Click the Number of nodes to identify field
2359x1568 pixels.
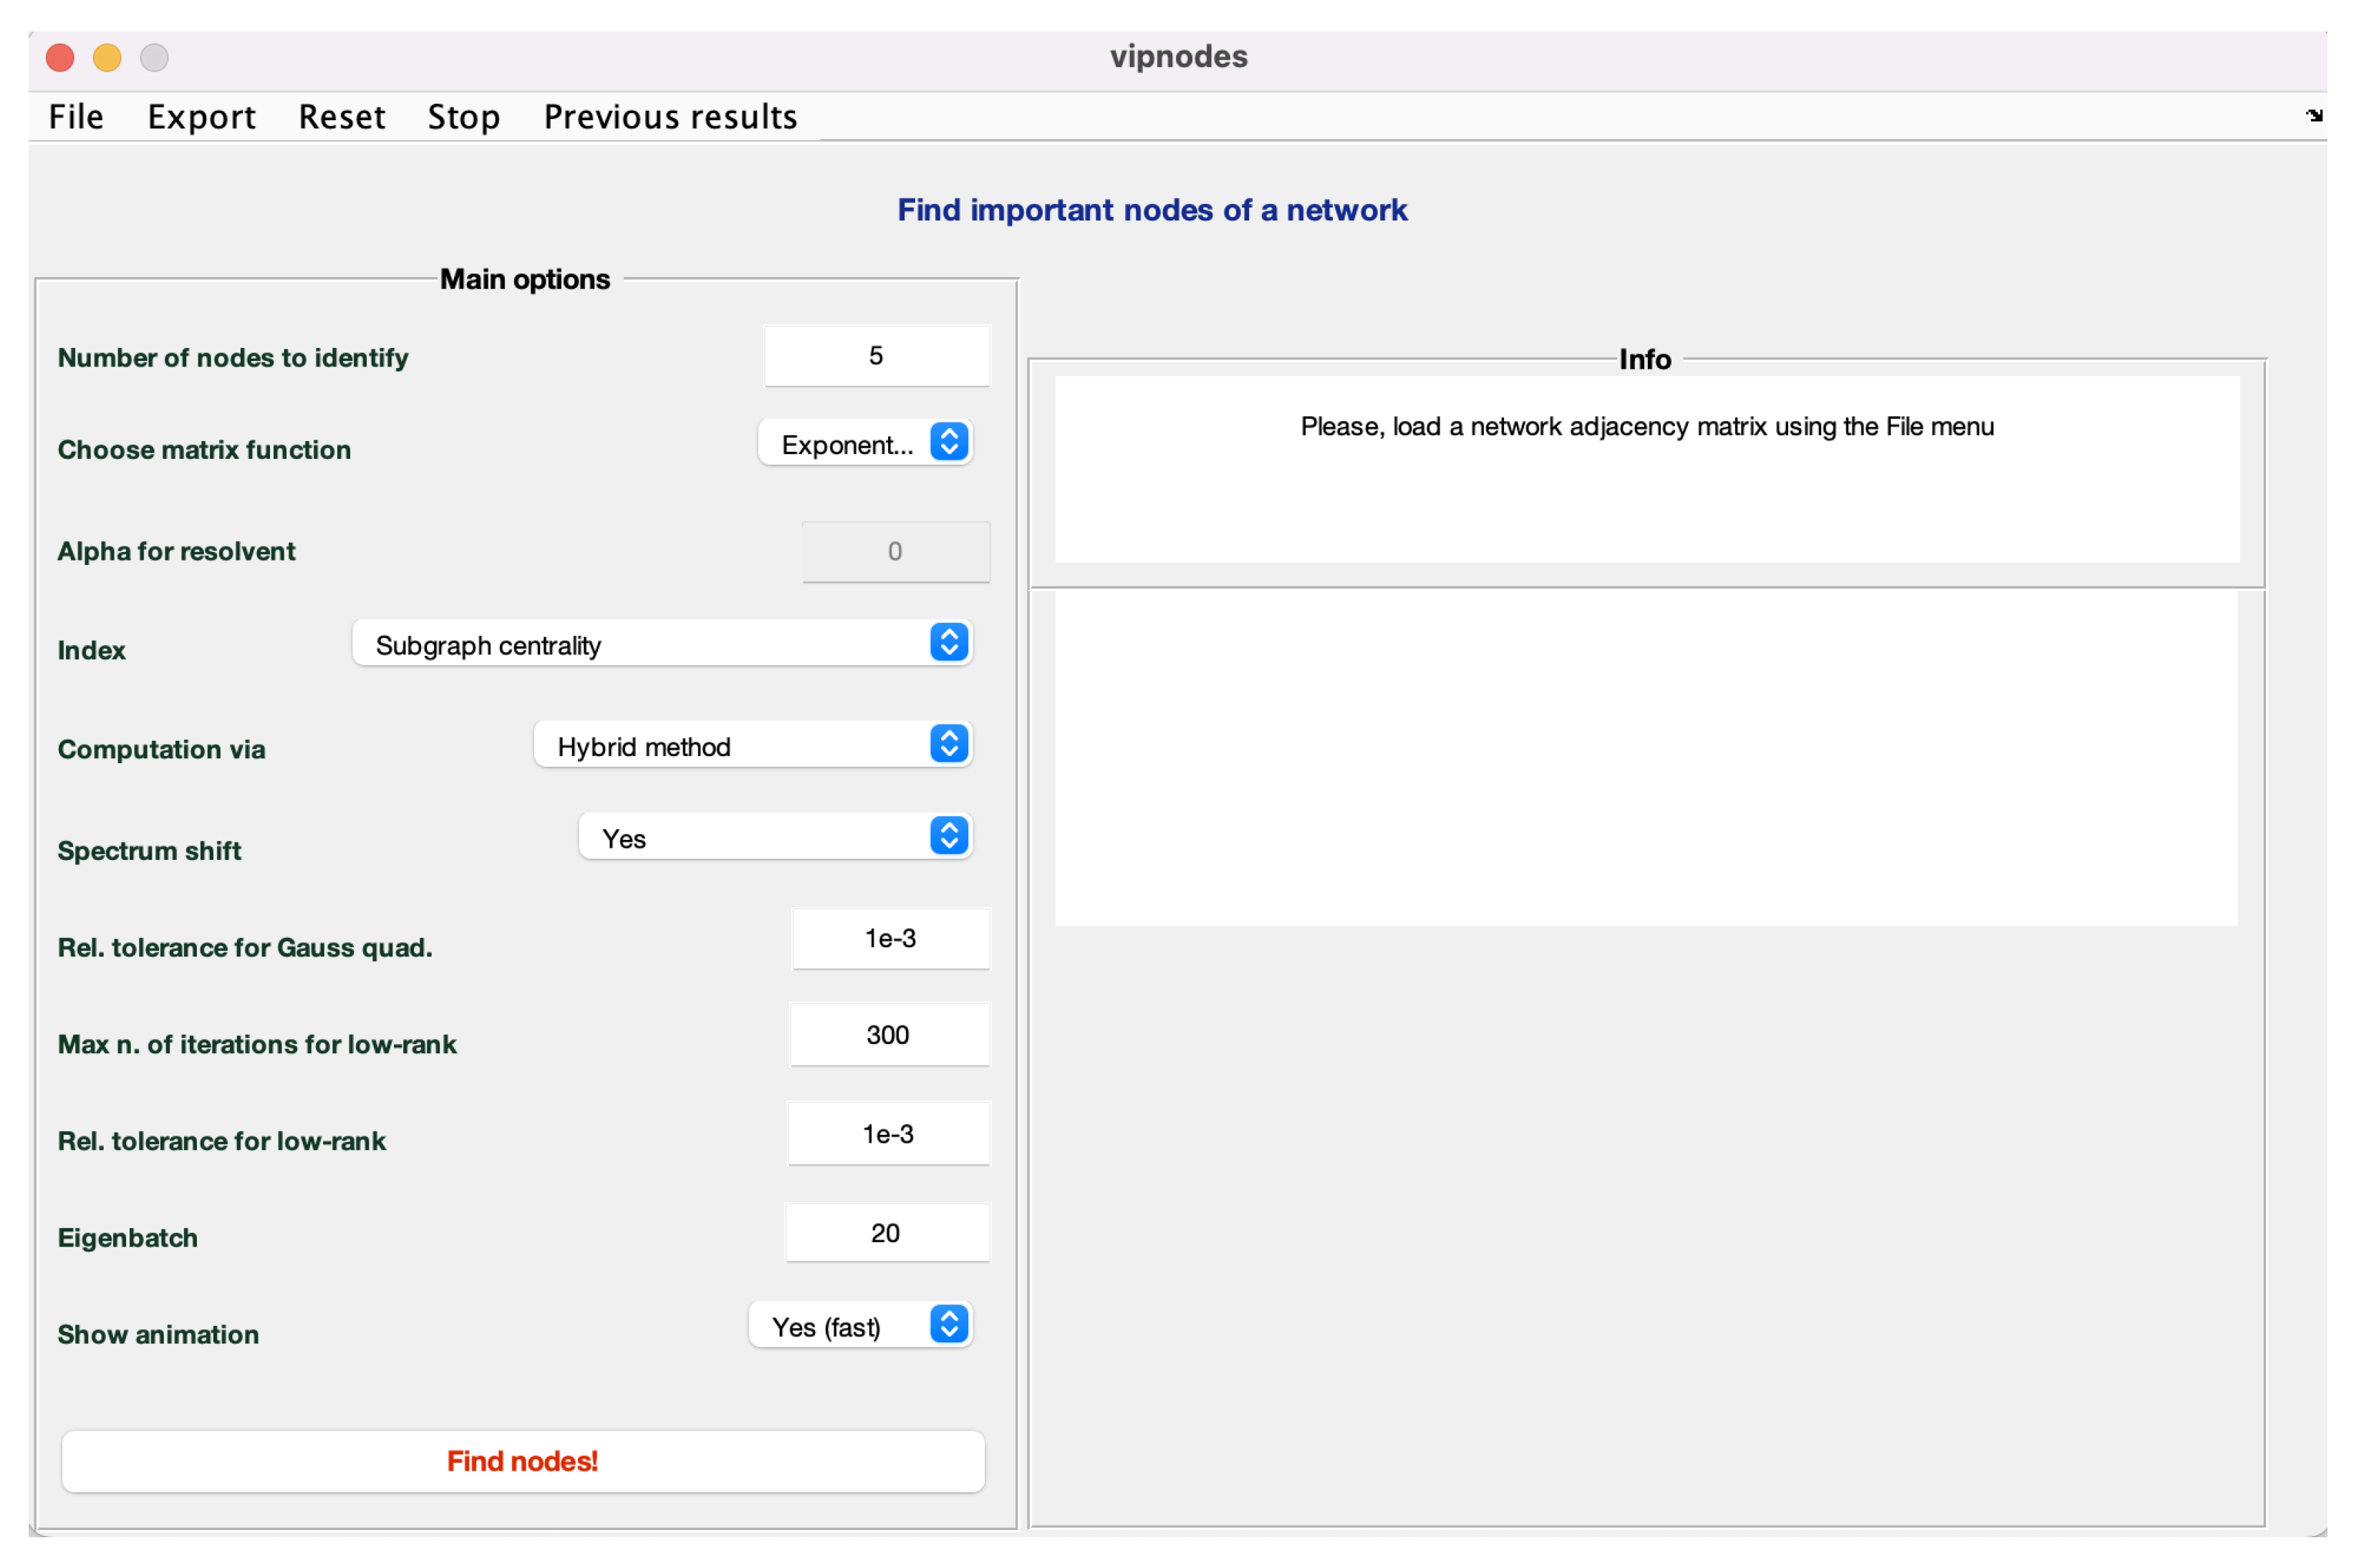[876, 356]
